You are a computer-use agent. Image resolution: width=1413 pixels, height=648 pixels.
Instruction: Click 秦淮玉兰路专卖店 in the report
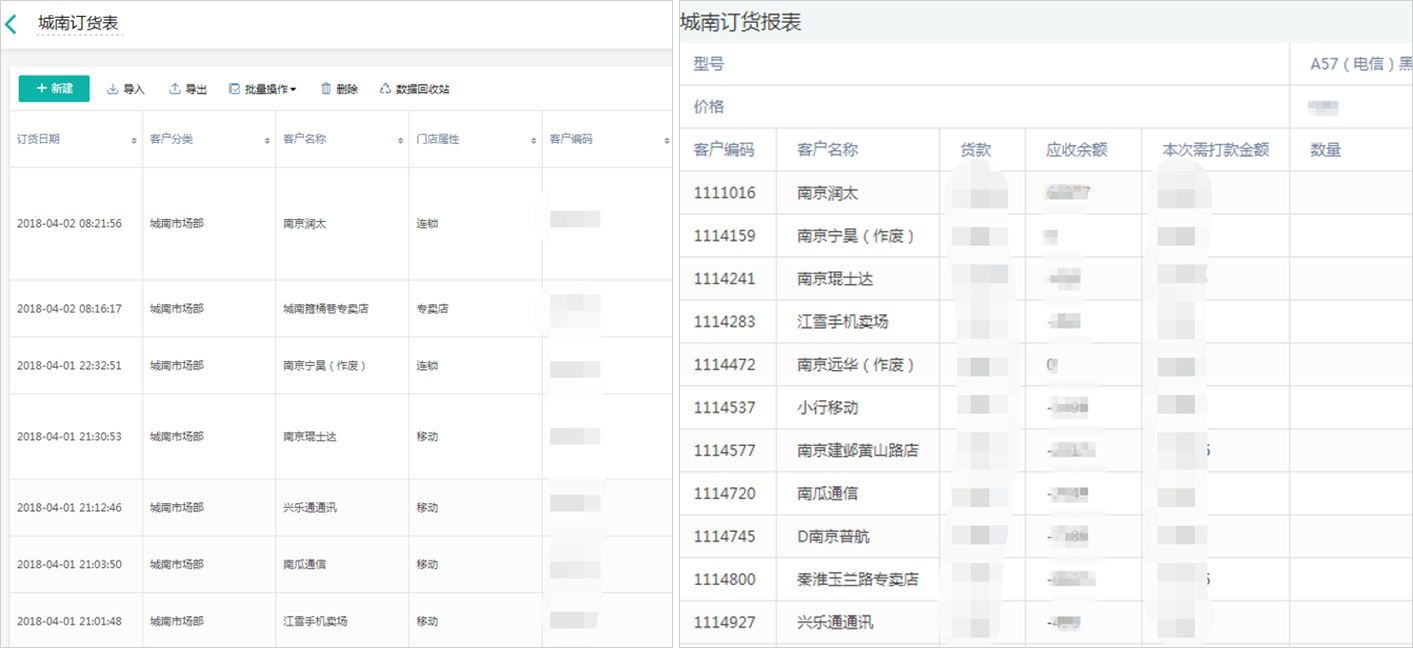point(858,580)
